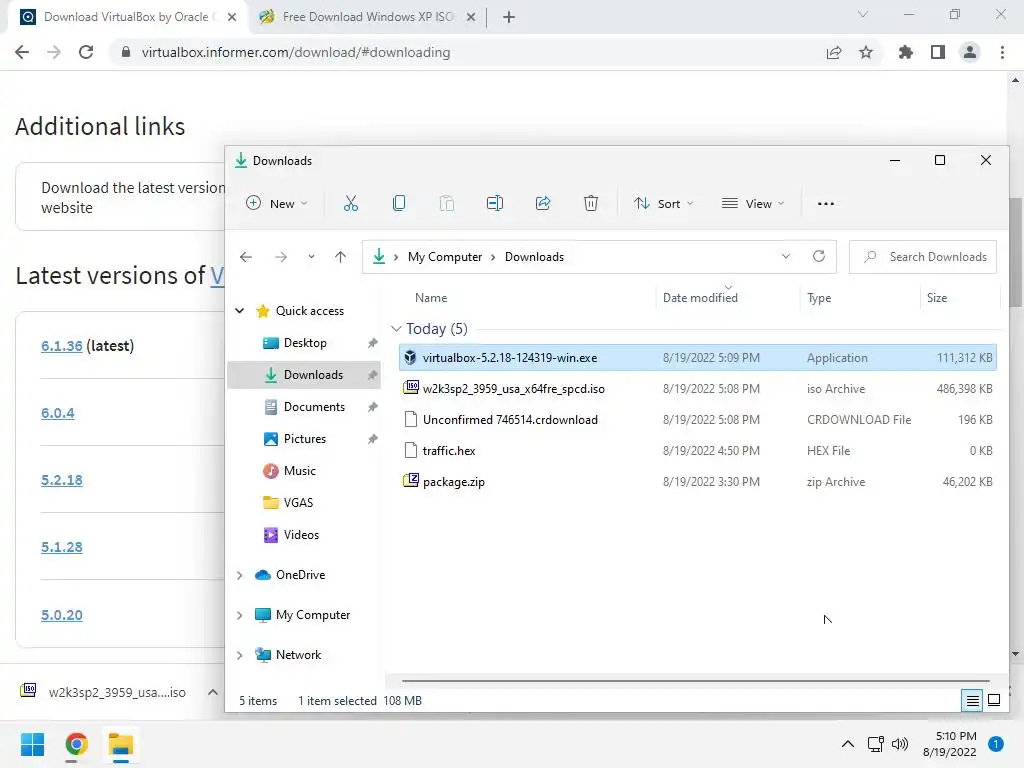Go up one folder level in Explorer
The height and width of the screenshot is (768, 1024).
(x=340, y=257)
